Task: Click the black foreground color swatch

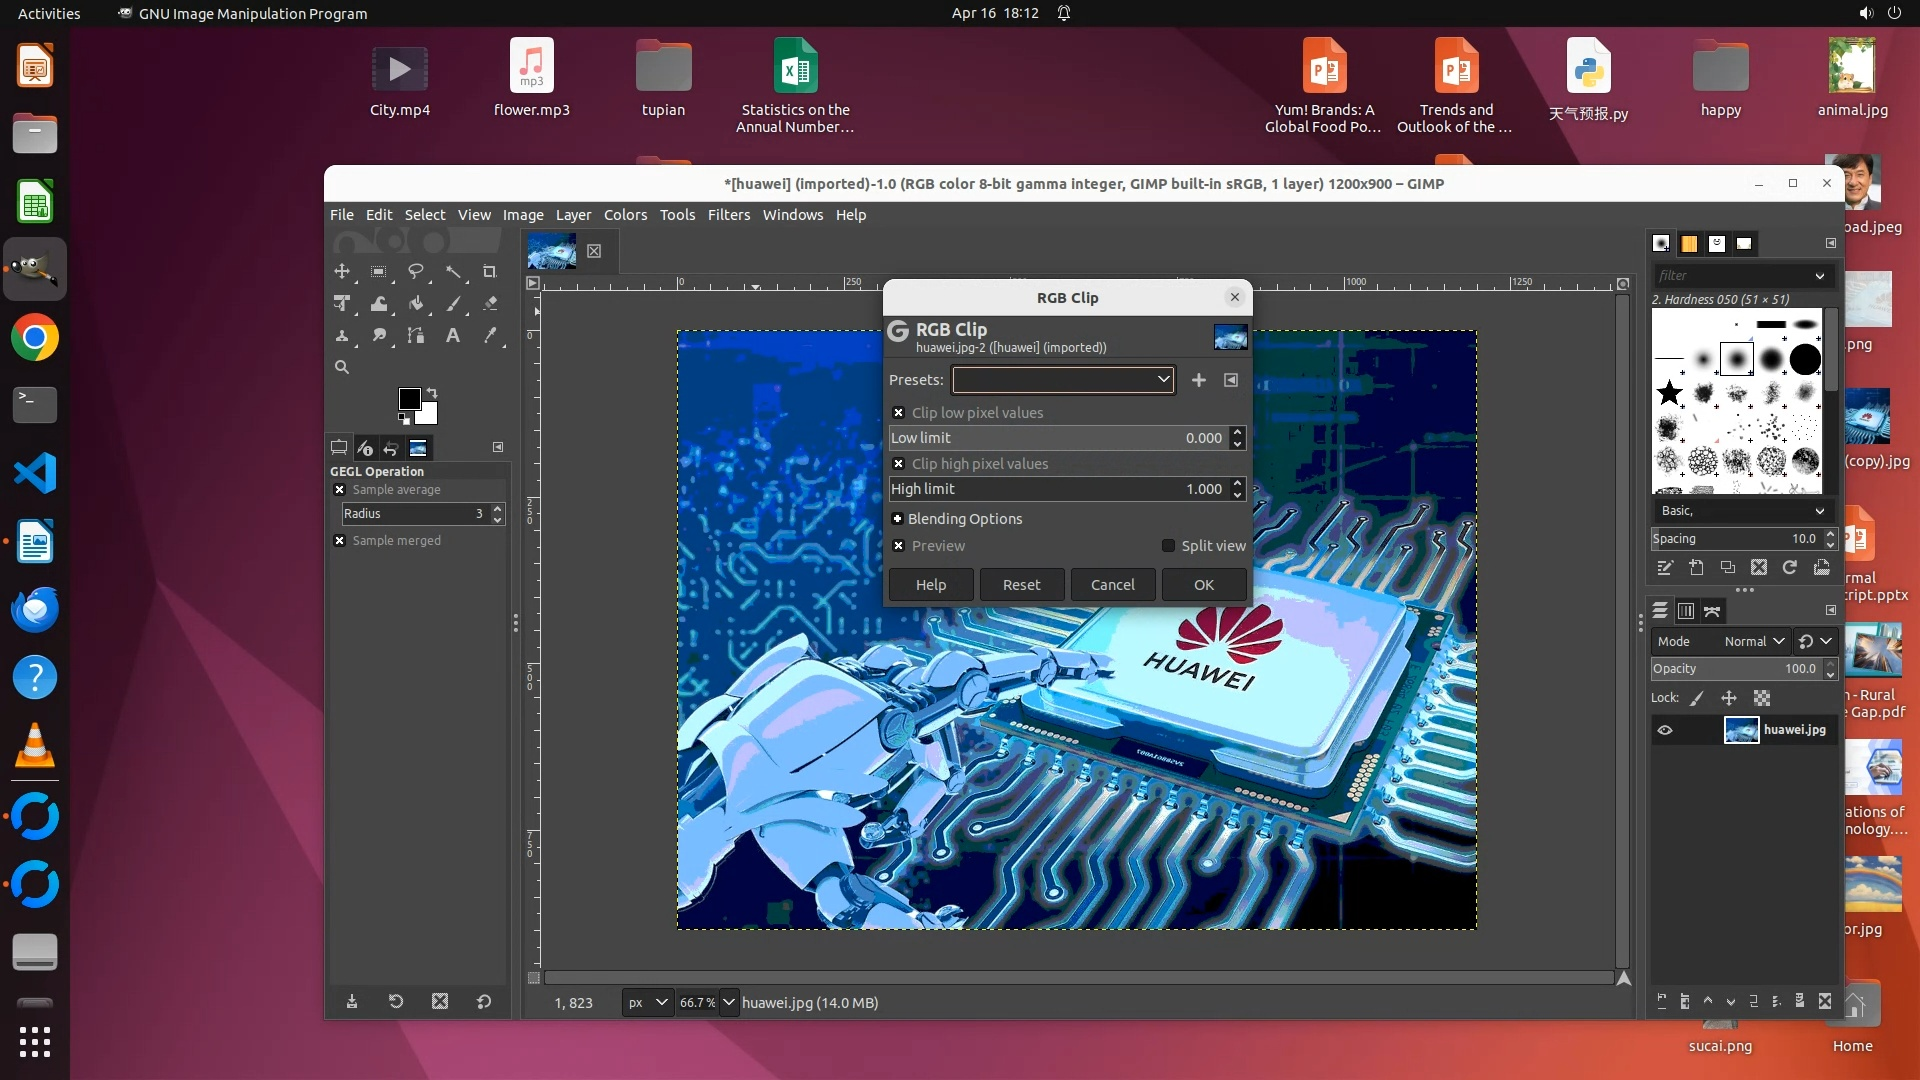Action: (x=409, y=399)
